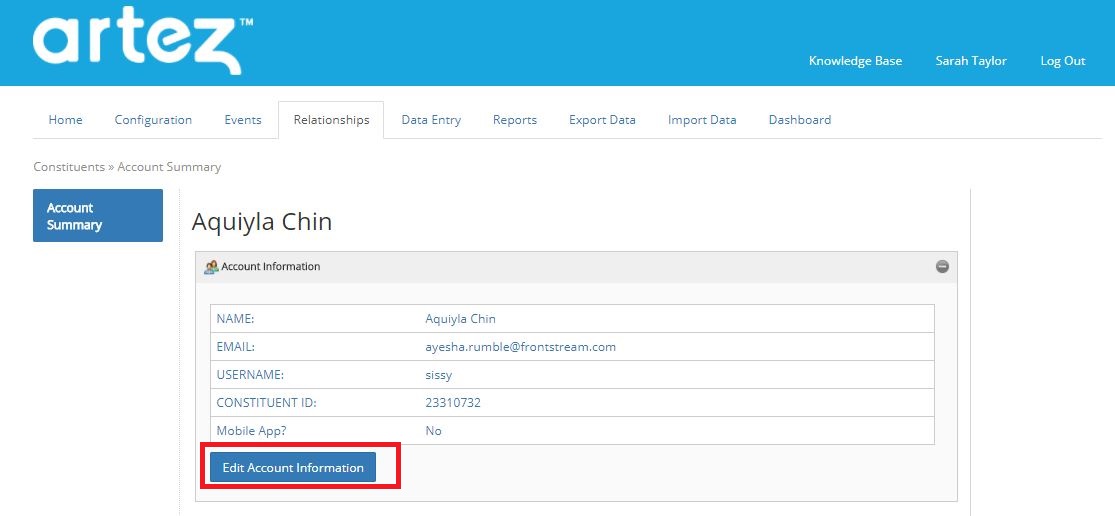
Task: Open the Export Data tab
Action: click(x=602, y=120)
